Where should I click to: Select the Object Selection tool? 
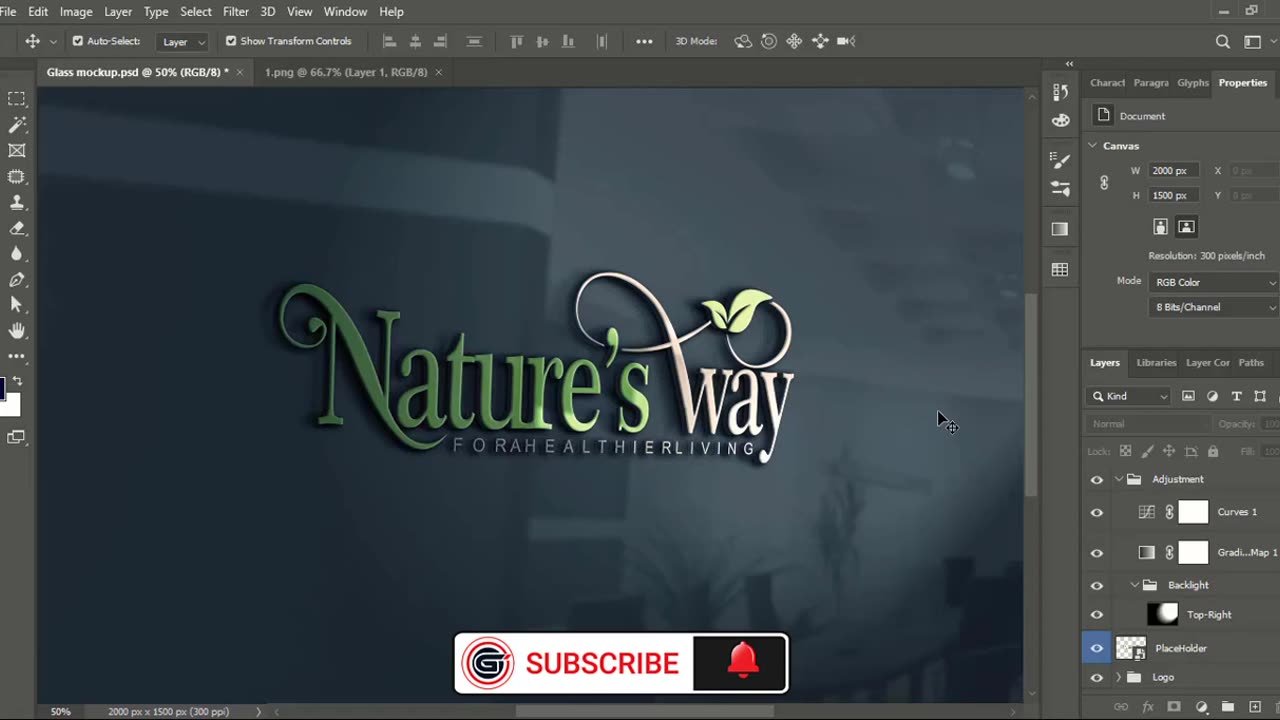point(17,177)
